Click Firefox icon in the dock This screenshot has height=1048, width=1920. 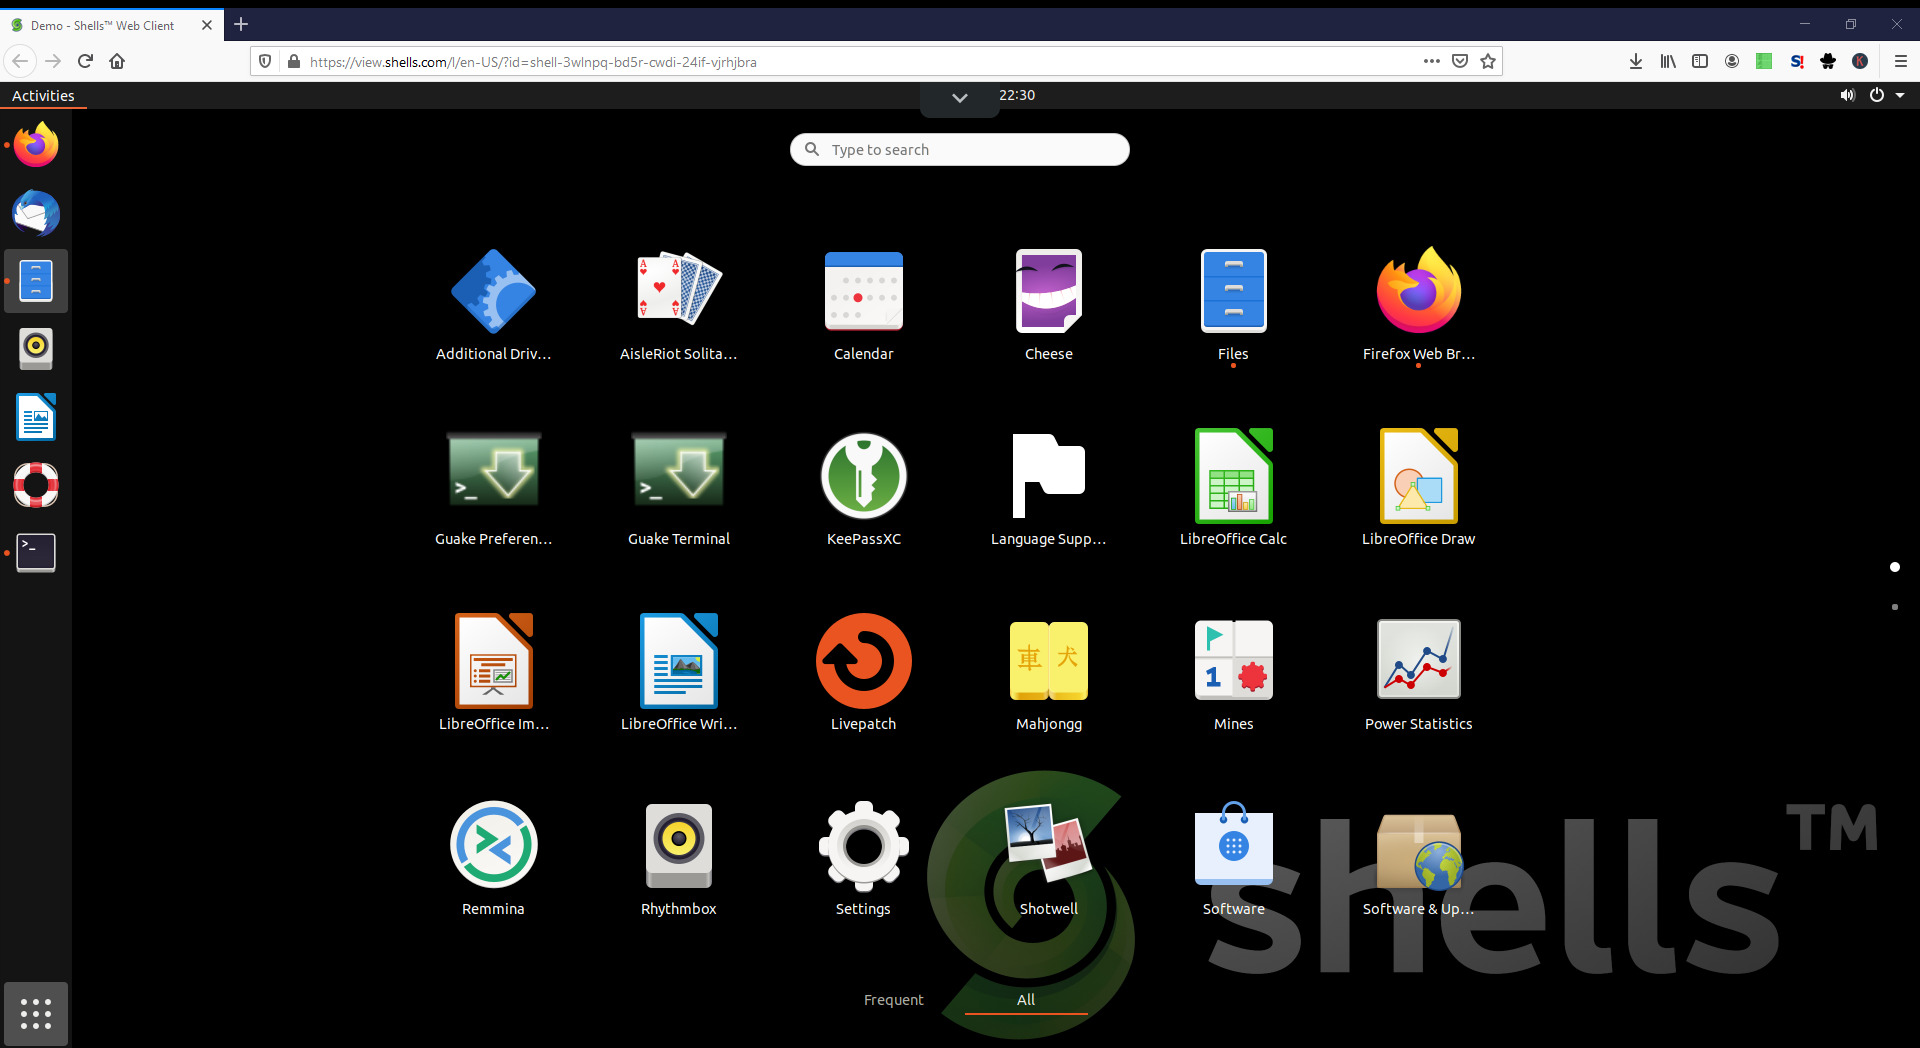pyautogui.click(x=36, y=145)
